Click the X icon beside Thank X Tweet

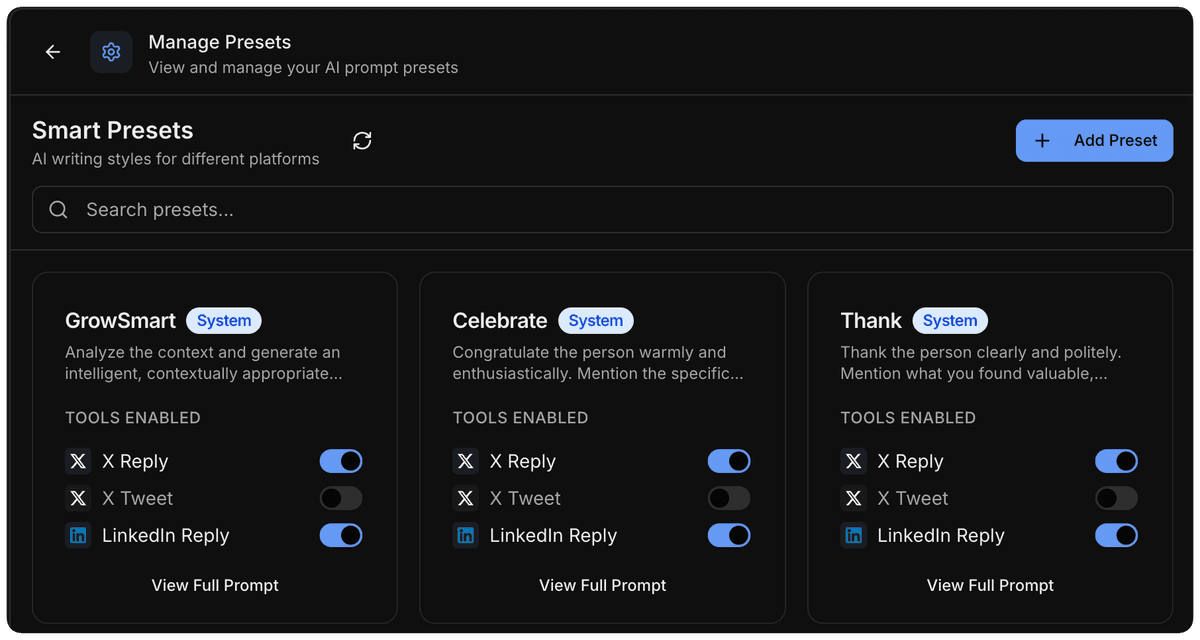click(x=853, y=498)
